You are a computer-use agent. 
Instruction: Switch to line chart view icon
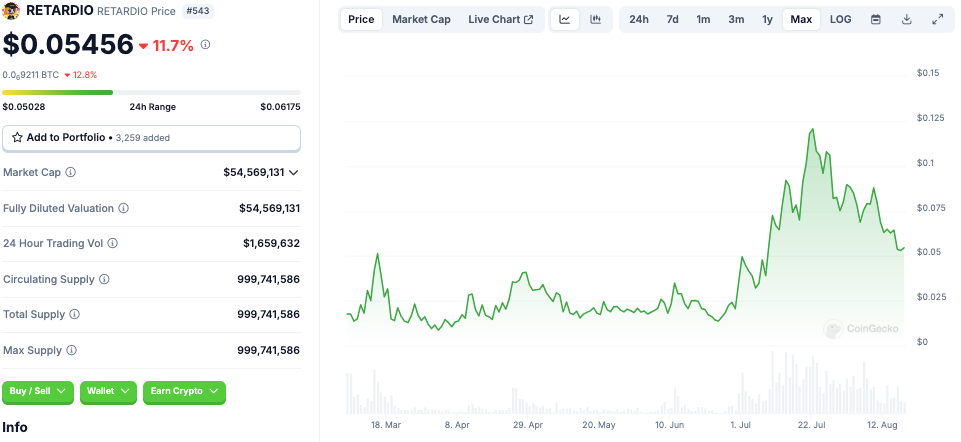[x=565, y=20]
